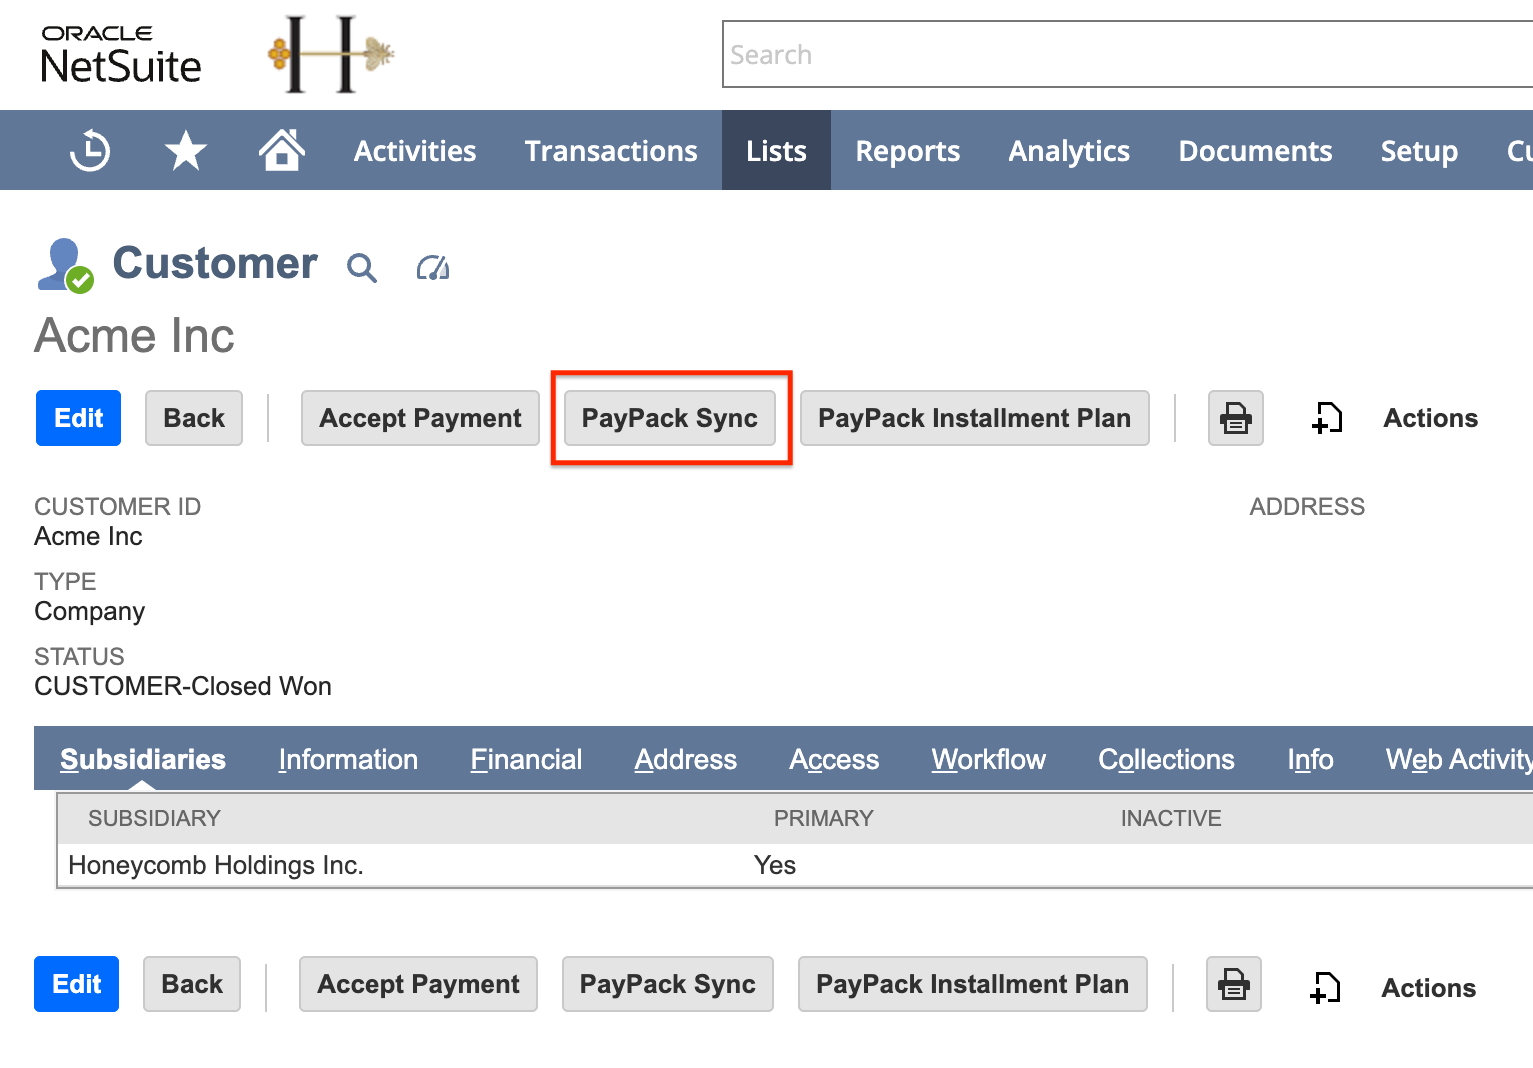Click the bottom PayPack Installment Plan button
This screenshot has width=1533, height=1068.
pos(972,985)
